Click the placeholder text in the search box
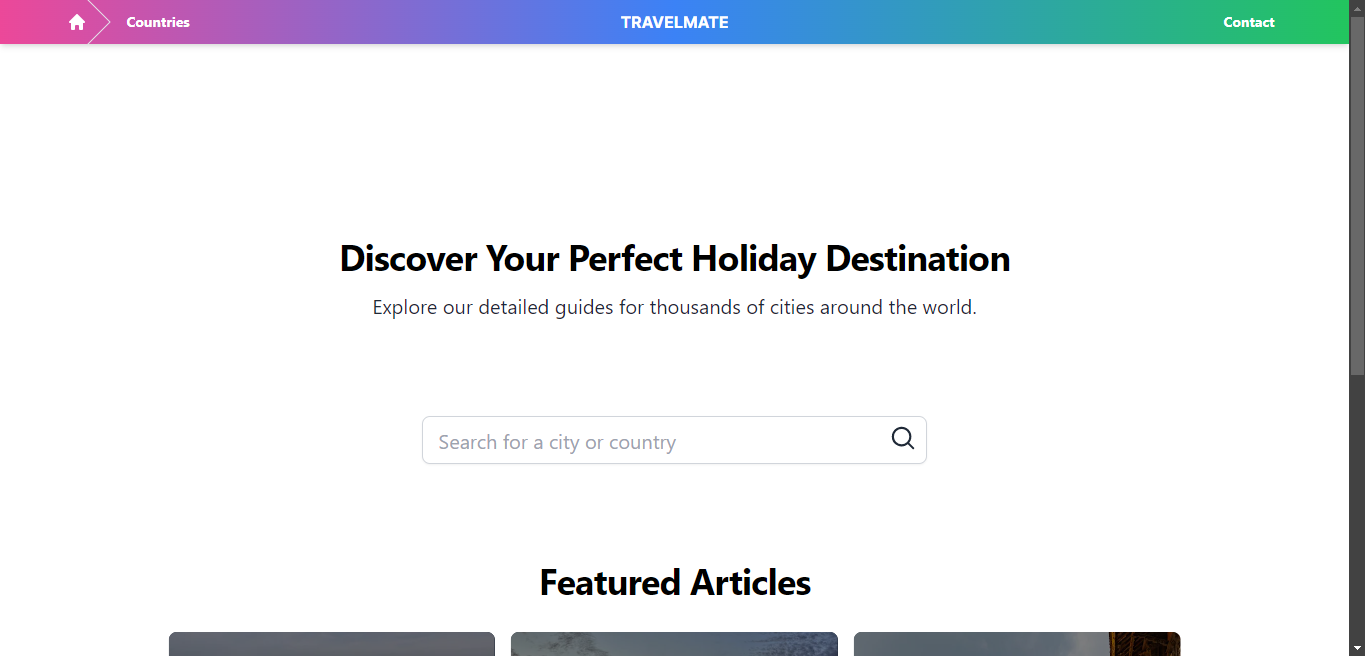The image size is (1365, 656). [x=557, y=442]
